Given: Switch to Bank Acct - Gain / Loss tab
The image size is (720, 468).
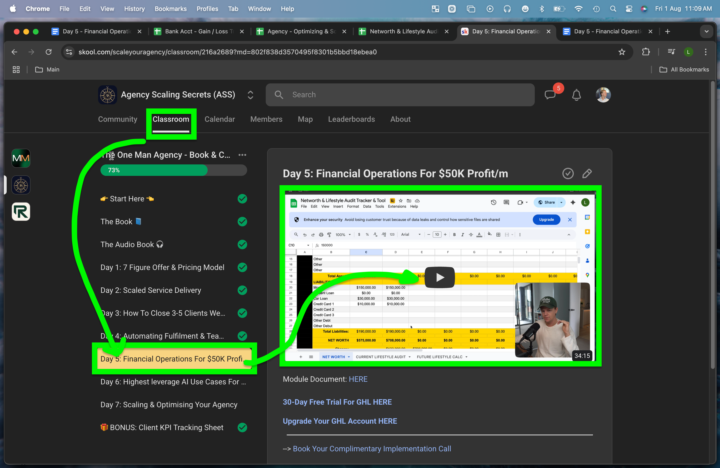Looking at the screenshot, I should [x=199, y=31].
